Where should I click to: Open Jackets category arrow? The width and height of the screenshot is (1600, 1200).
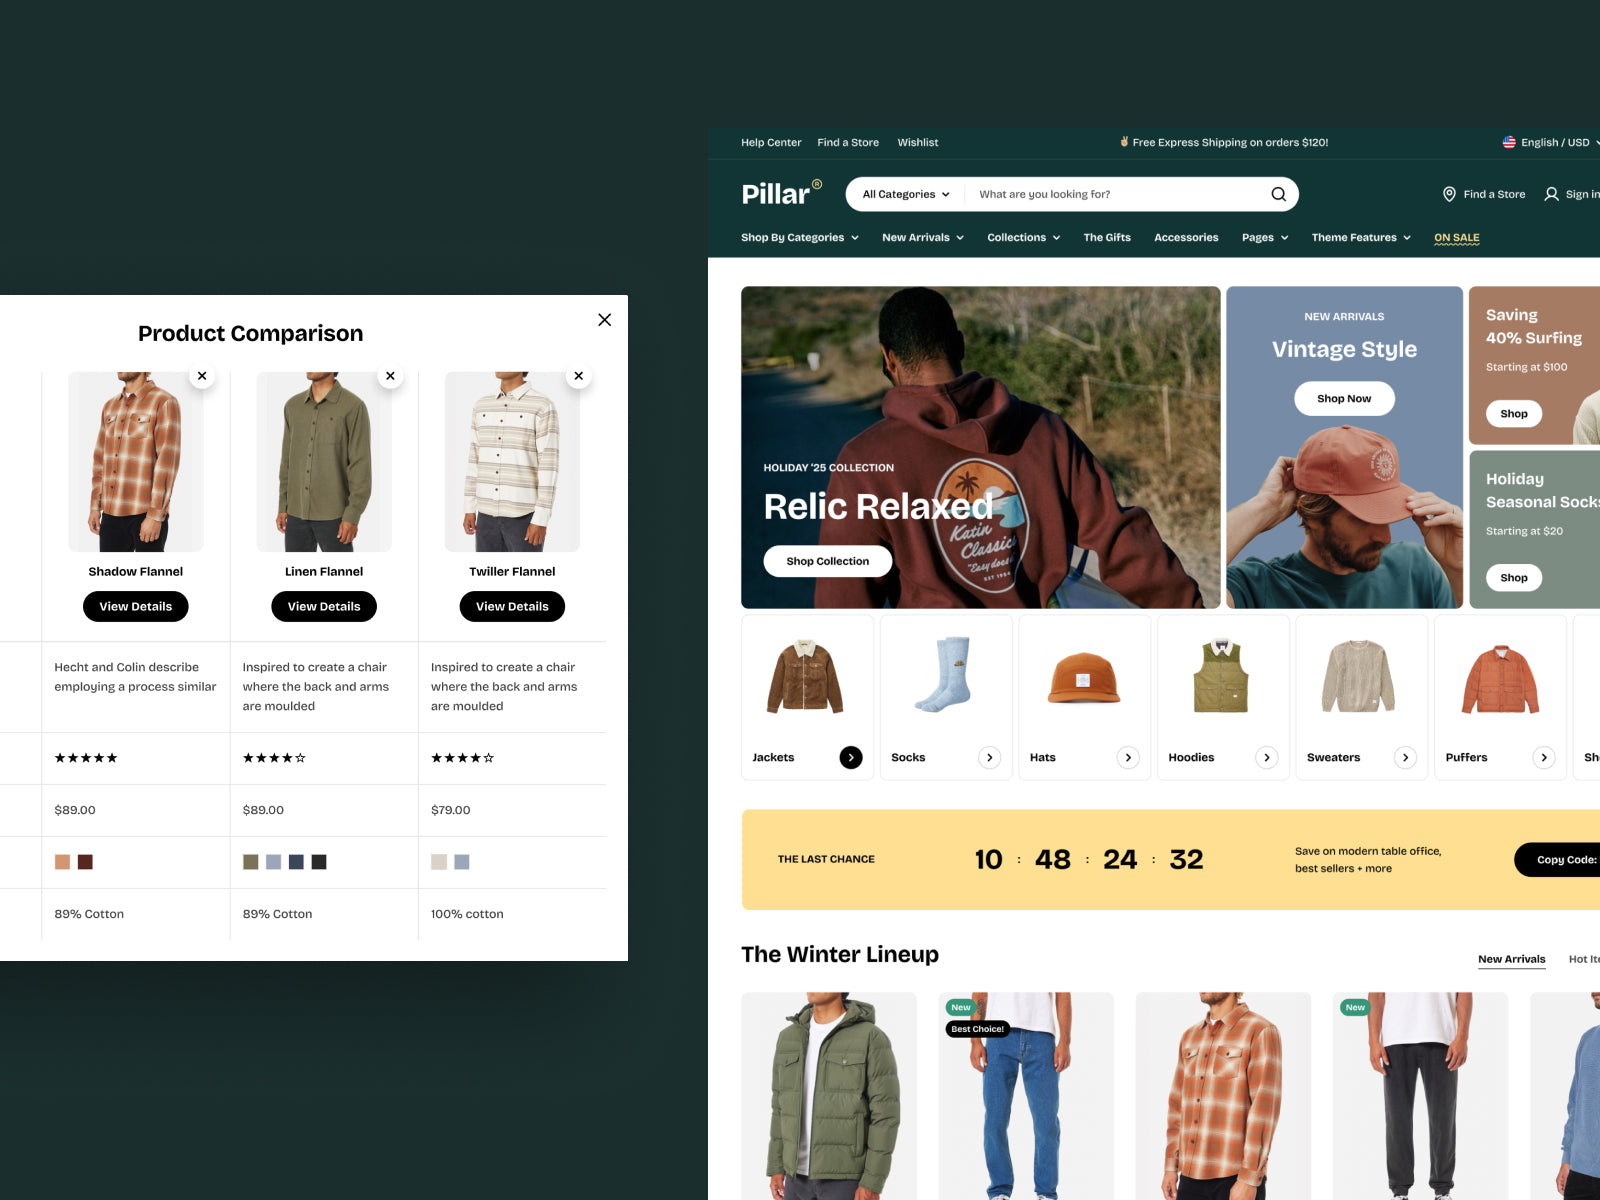851,758
